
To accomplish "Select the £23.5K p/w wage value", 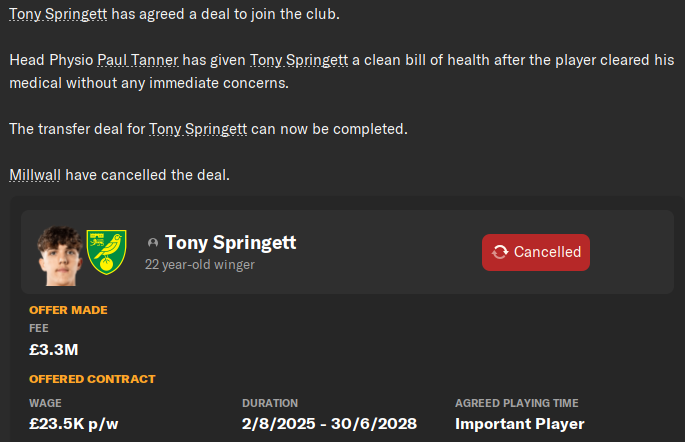I will coord(74,424).
